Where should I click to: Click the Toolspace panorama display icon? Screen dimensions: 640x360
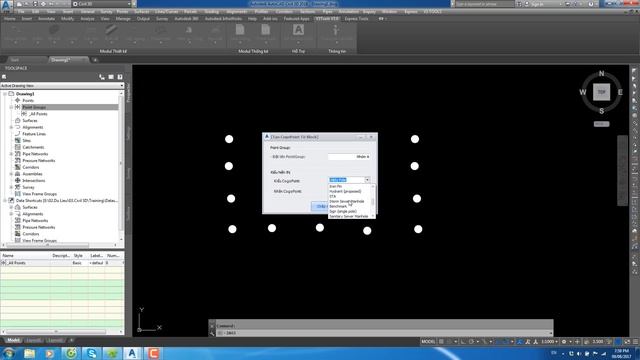(x=111, y=77)
